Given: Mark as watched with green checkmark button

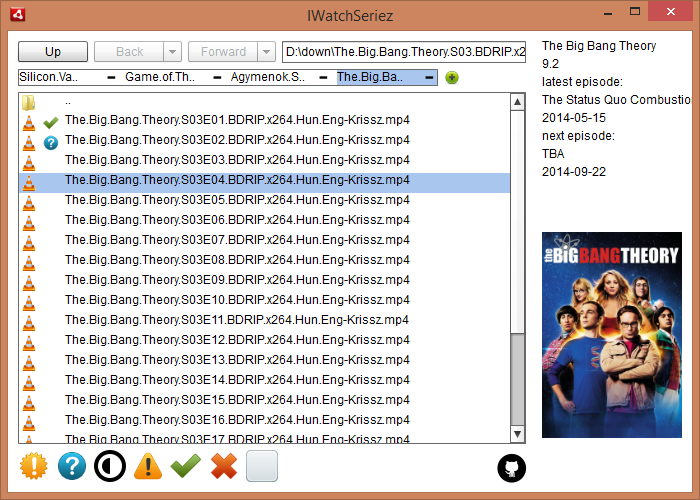Looking at the screenshot, I should (186, 466).
